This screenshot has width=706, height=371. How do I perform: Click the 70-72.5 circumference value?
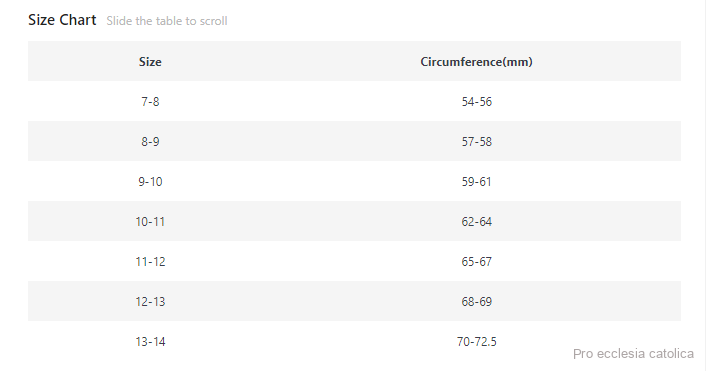pos(476,341)
